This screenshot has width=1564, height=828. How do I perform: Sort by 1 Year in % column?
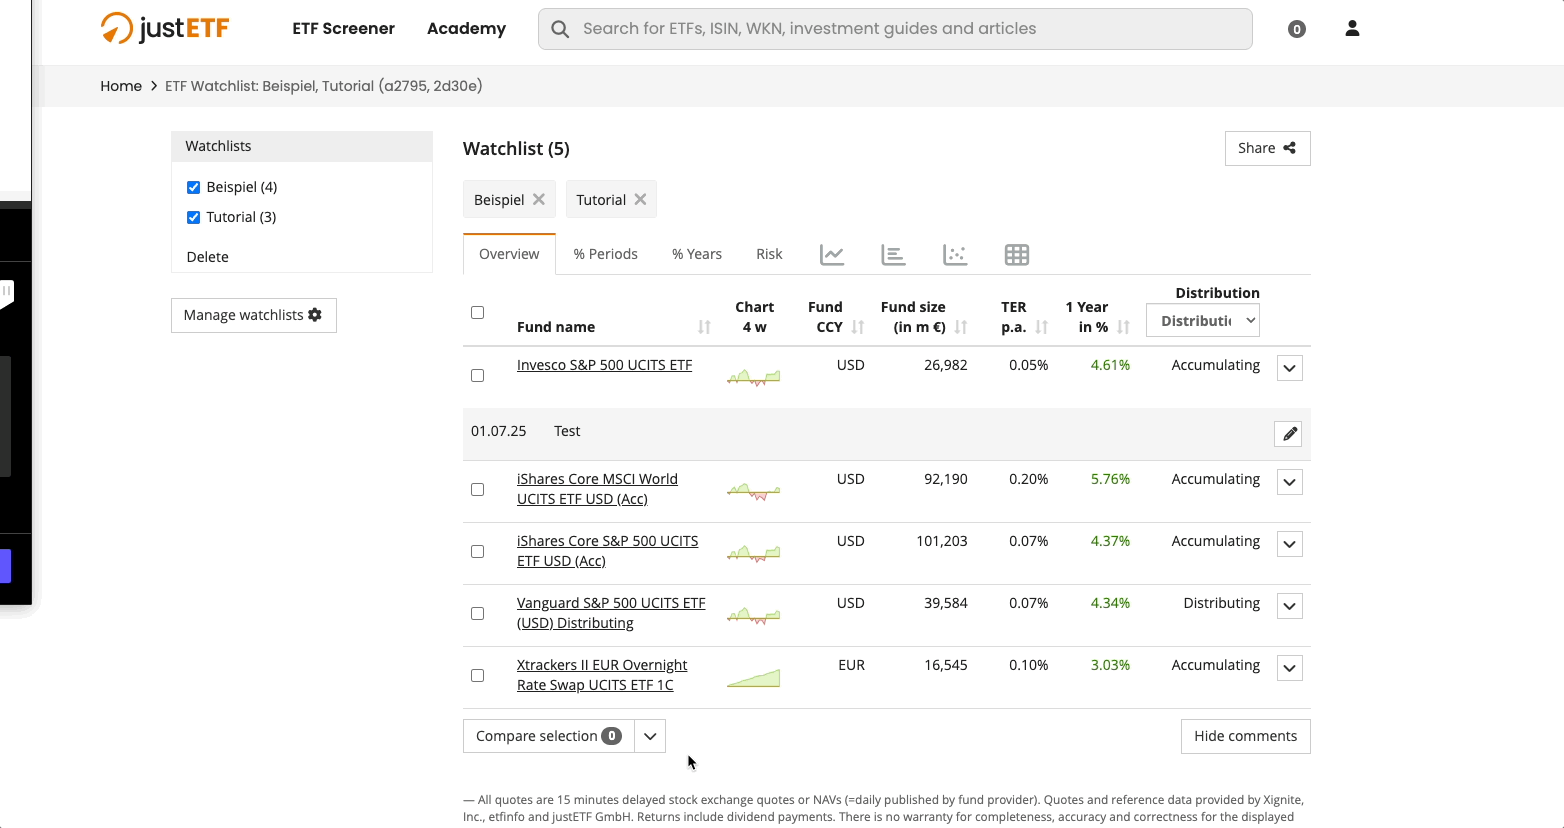point(1124,327)
